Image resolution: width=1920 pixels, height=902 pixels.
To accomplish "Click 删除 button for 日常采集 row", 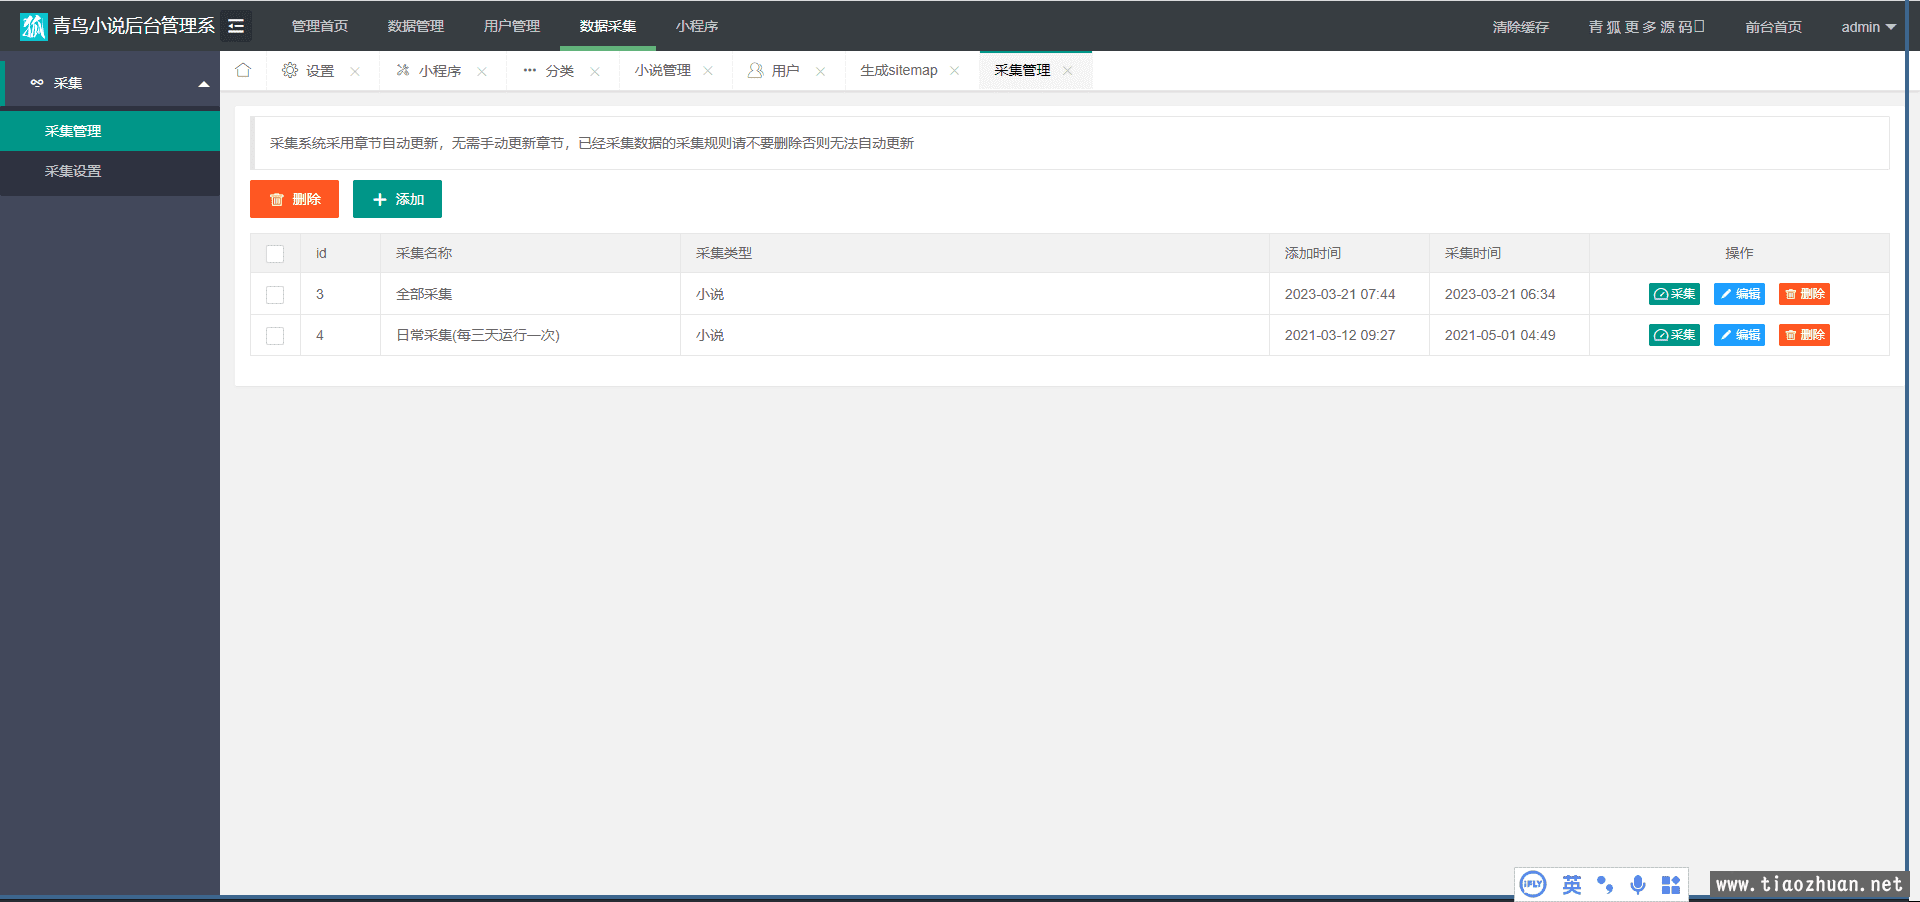I will [x=1804, y=335].
